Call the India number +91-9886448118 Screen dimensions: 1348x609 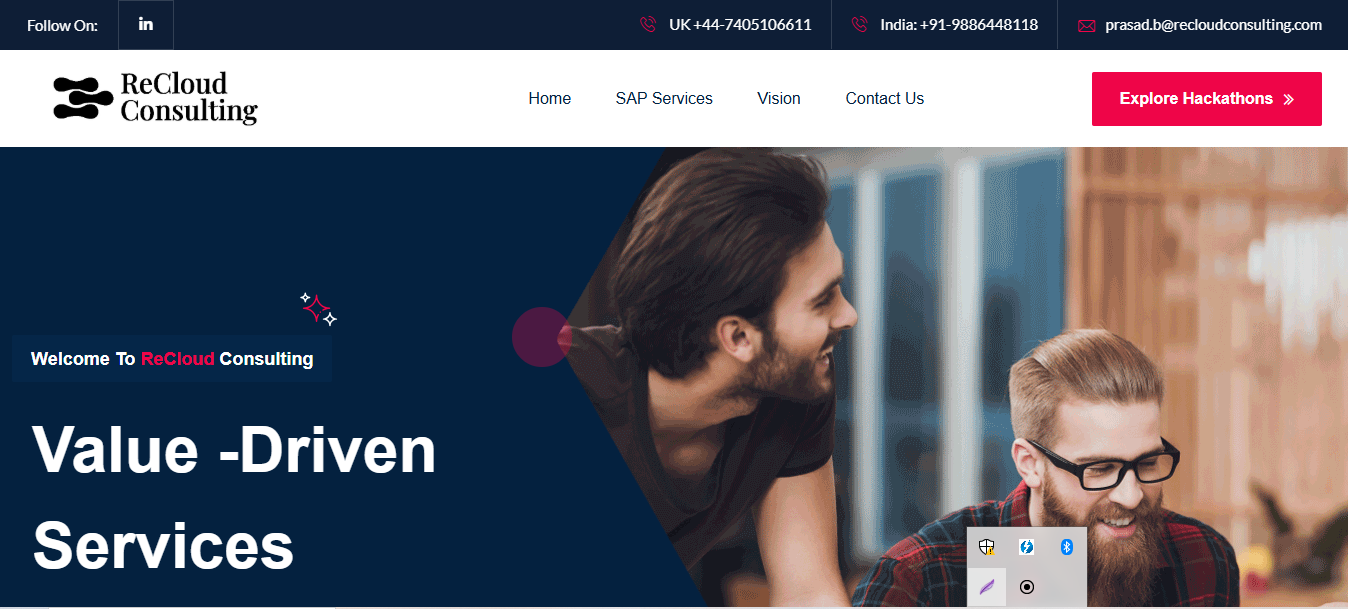coord(959,25)
